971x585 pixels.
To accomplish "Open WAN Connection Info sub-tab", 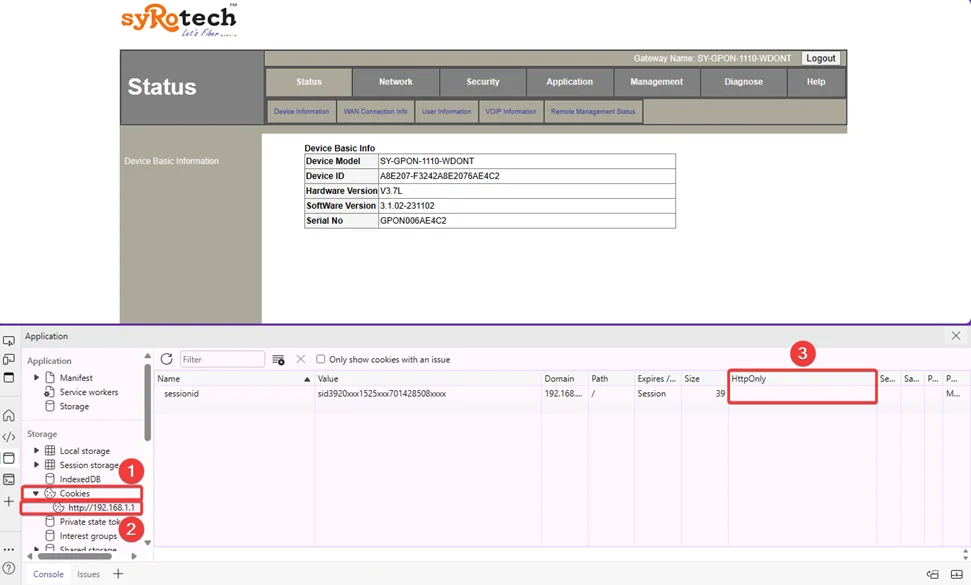I will click(375, 111).
